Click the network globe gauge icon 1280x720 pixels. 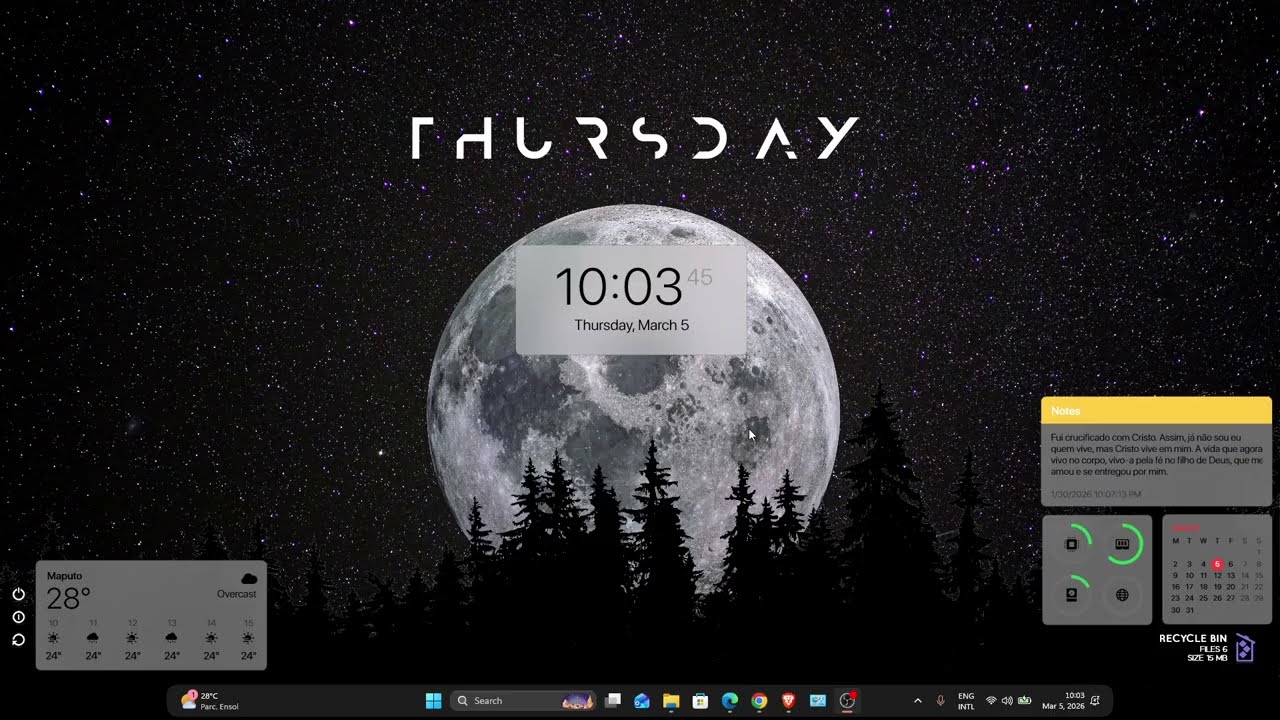point(1122,595)
